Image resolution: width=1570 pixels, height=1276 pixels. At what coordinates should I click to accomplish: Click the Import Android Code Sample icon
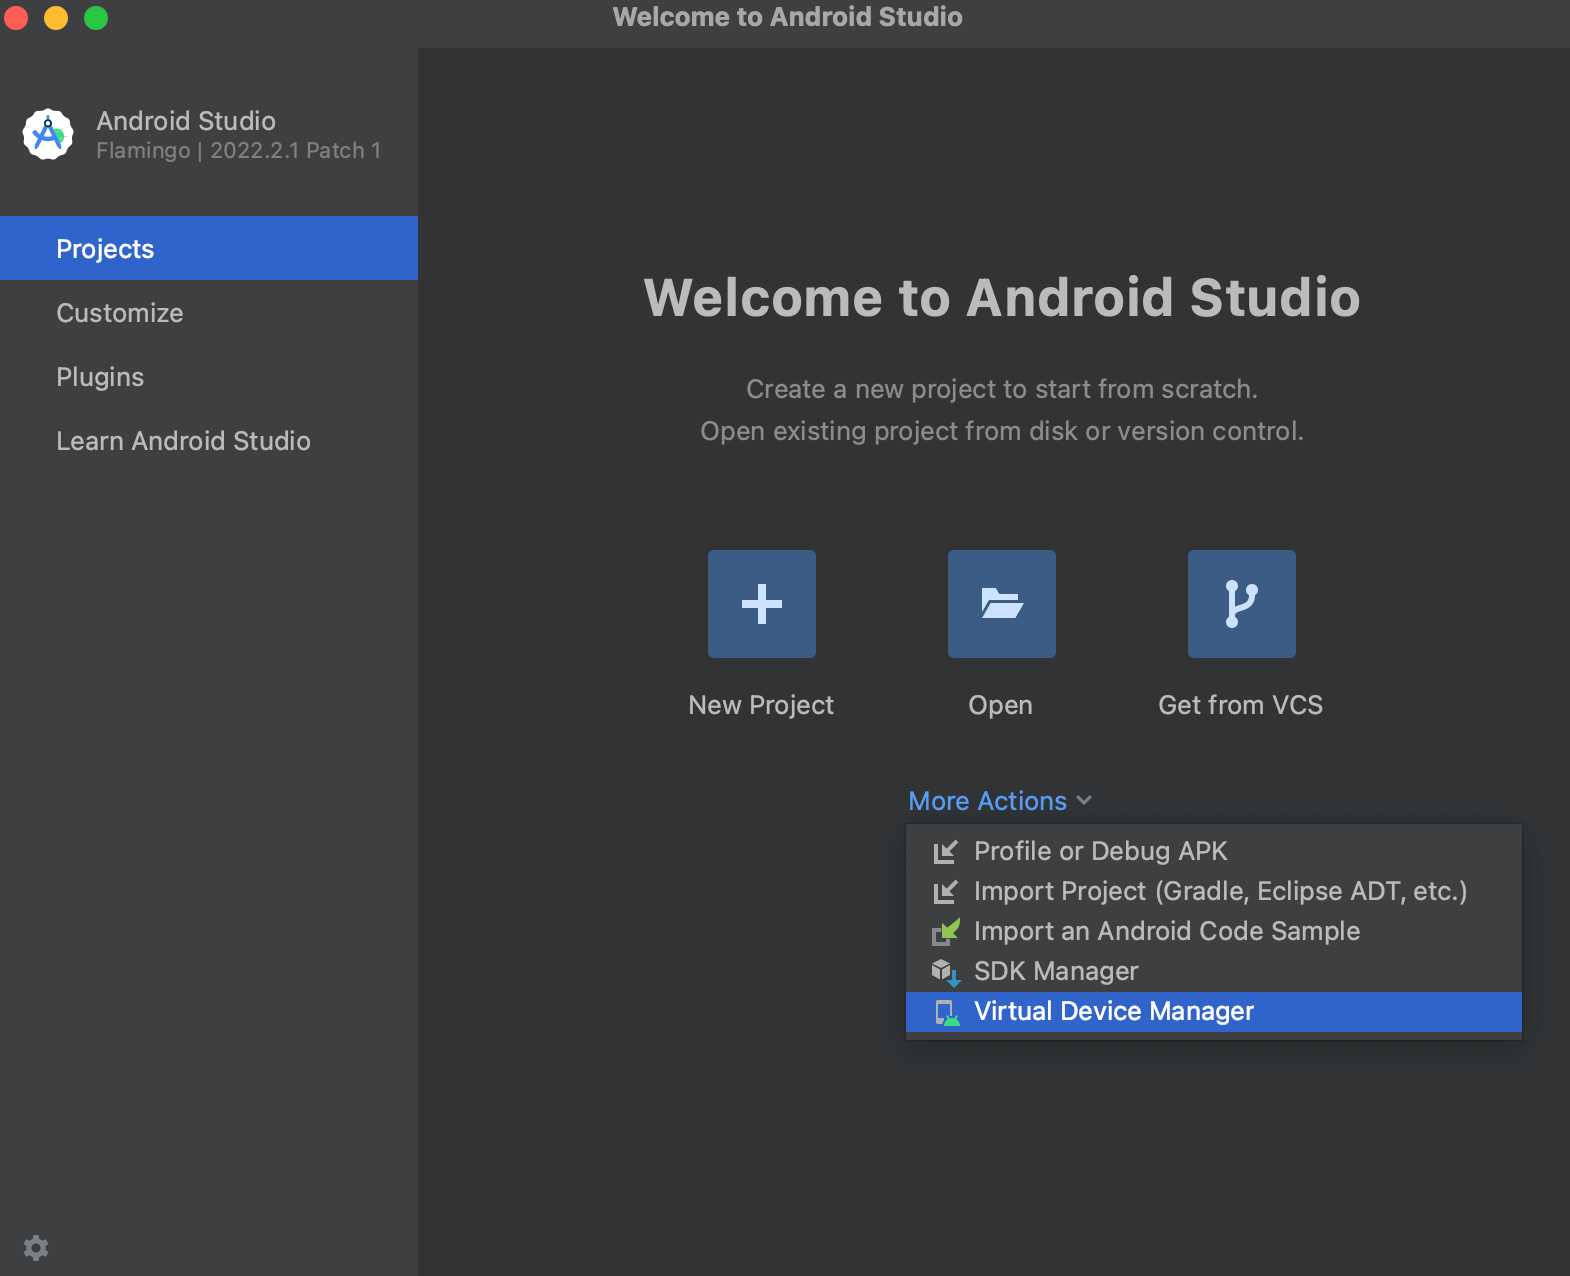[x=945, y=931]
